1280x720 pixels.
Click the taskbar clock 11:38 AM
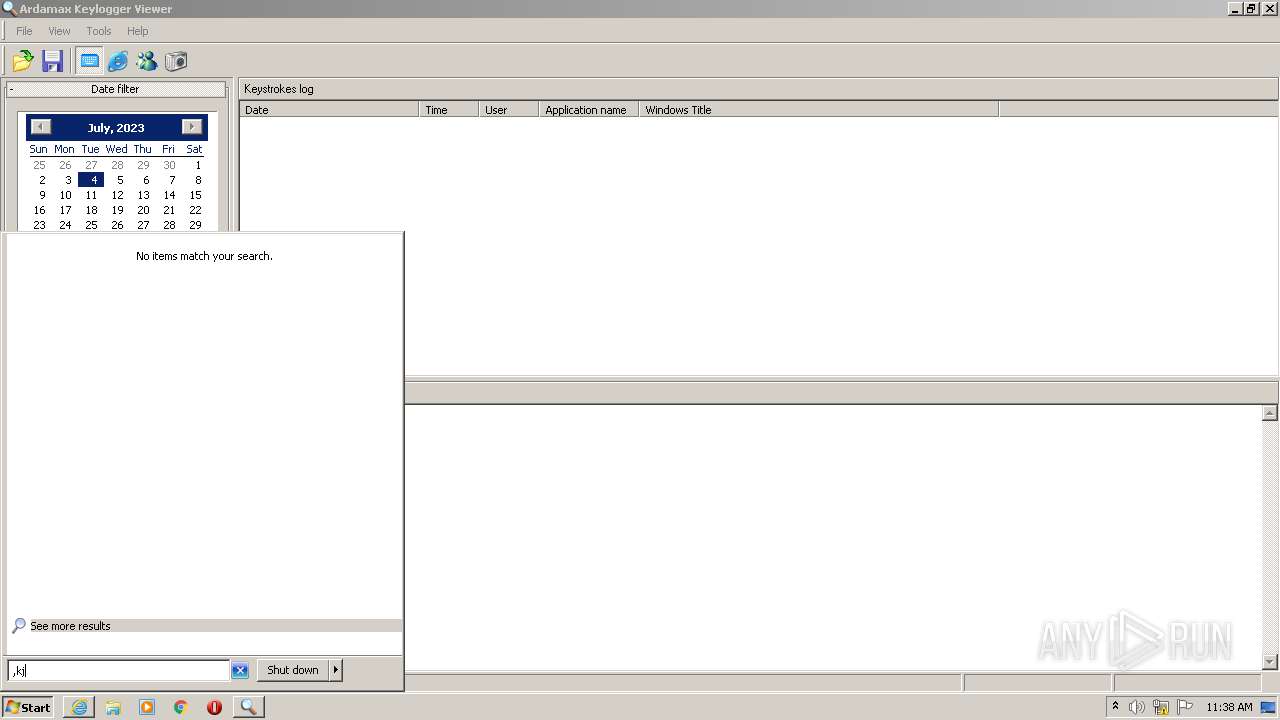1229,707
